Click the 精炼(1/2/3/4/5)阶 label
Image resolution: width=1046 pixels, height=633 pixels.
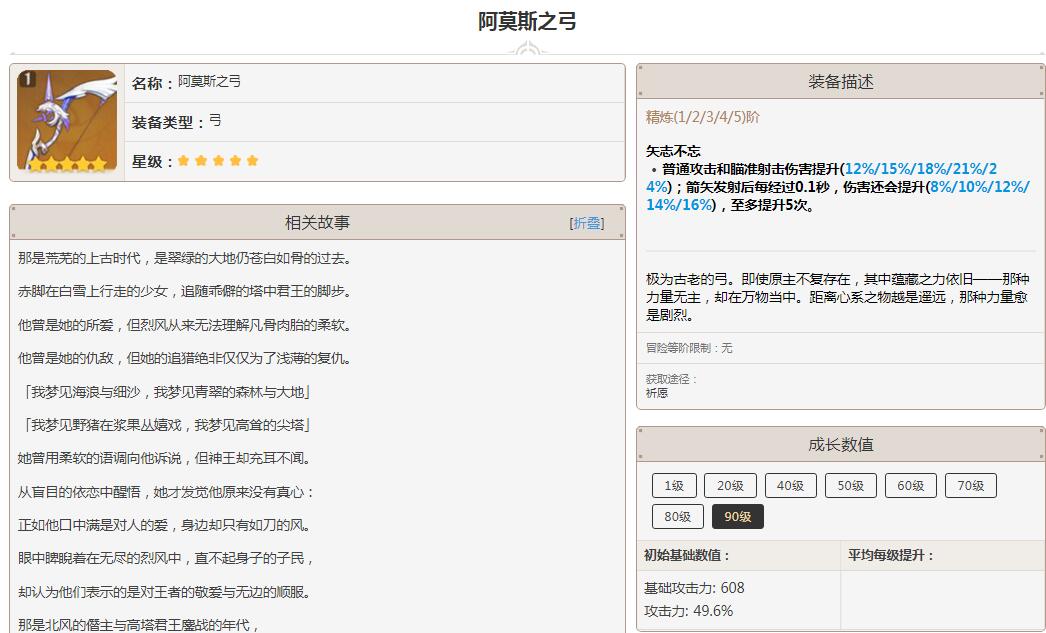click(702, 117)
